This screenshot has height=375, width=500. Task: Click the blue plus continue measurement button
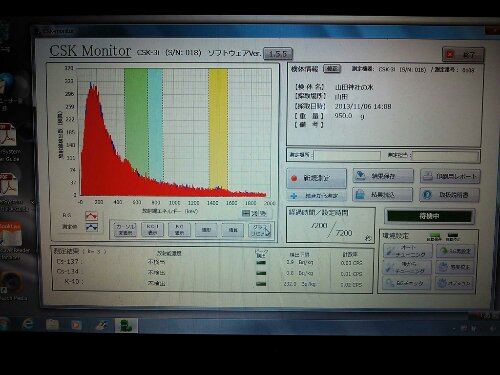tap(317, 196)
